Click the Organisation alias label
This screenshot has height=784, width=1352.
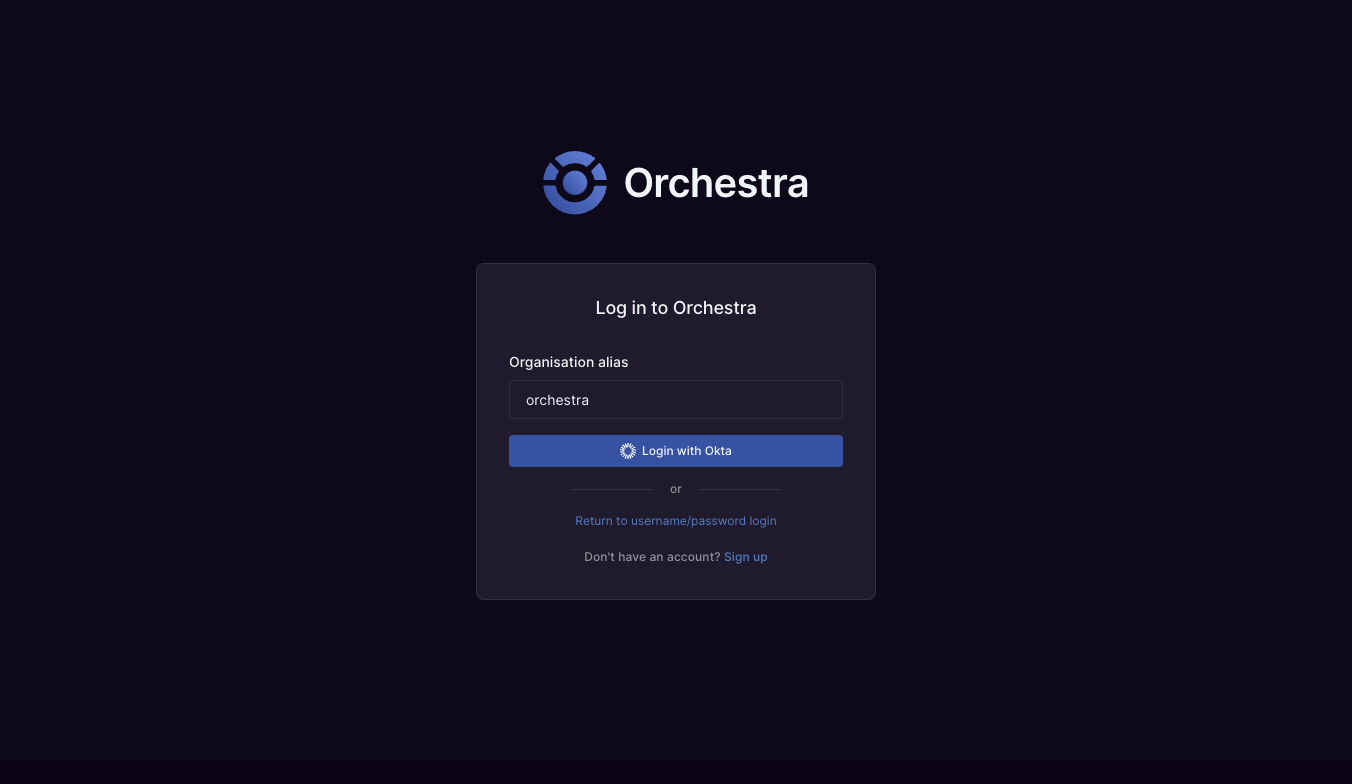click(x=568, y=362)
